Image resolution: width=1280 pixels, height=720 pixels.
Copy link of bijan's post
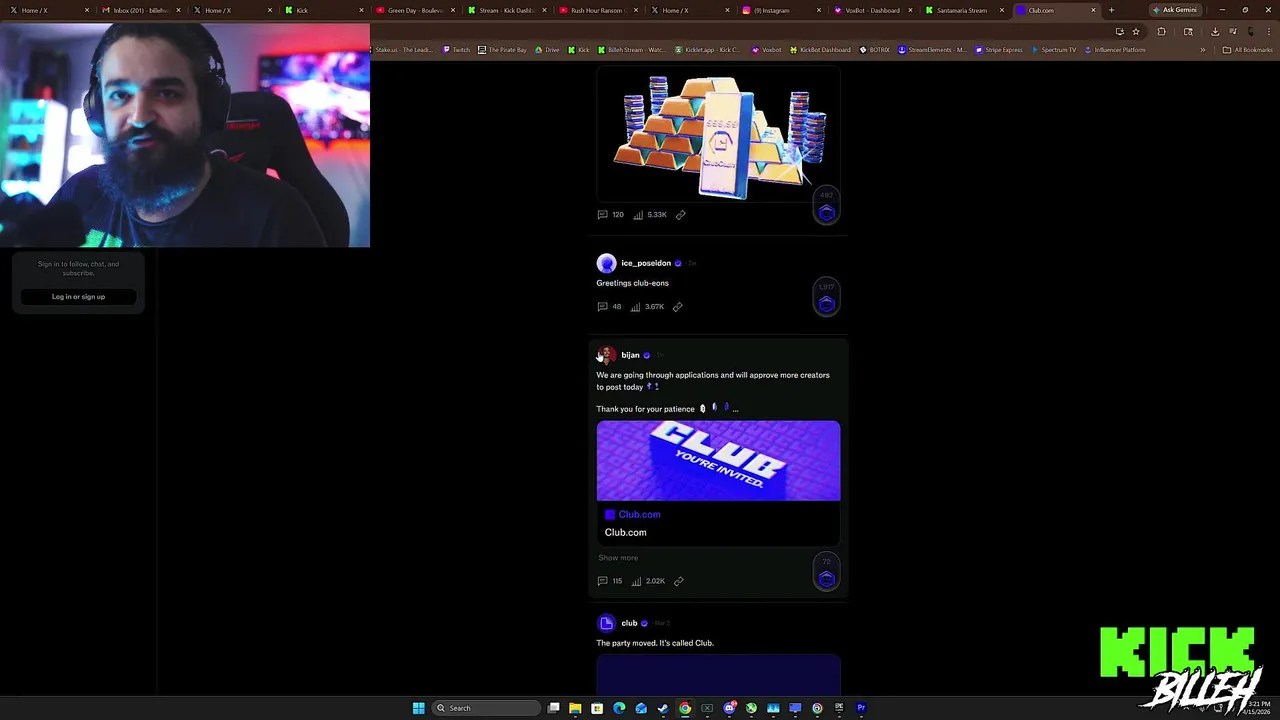(678, 581)
